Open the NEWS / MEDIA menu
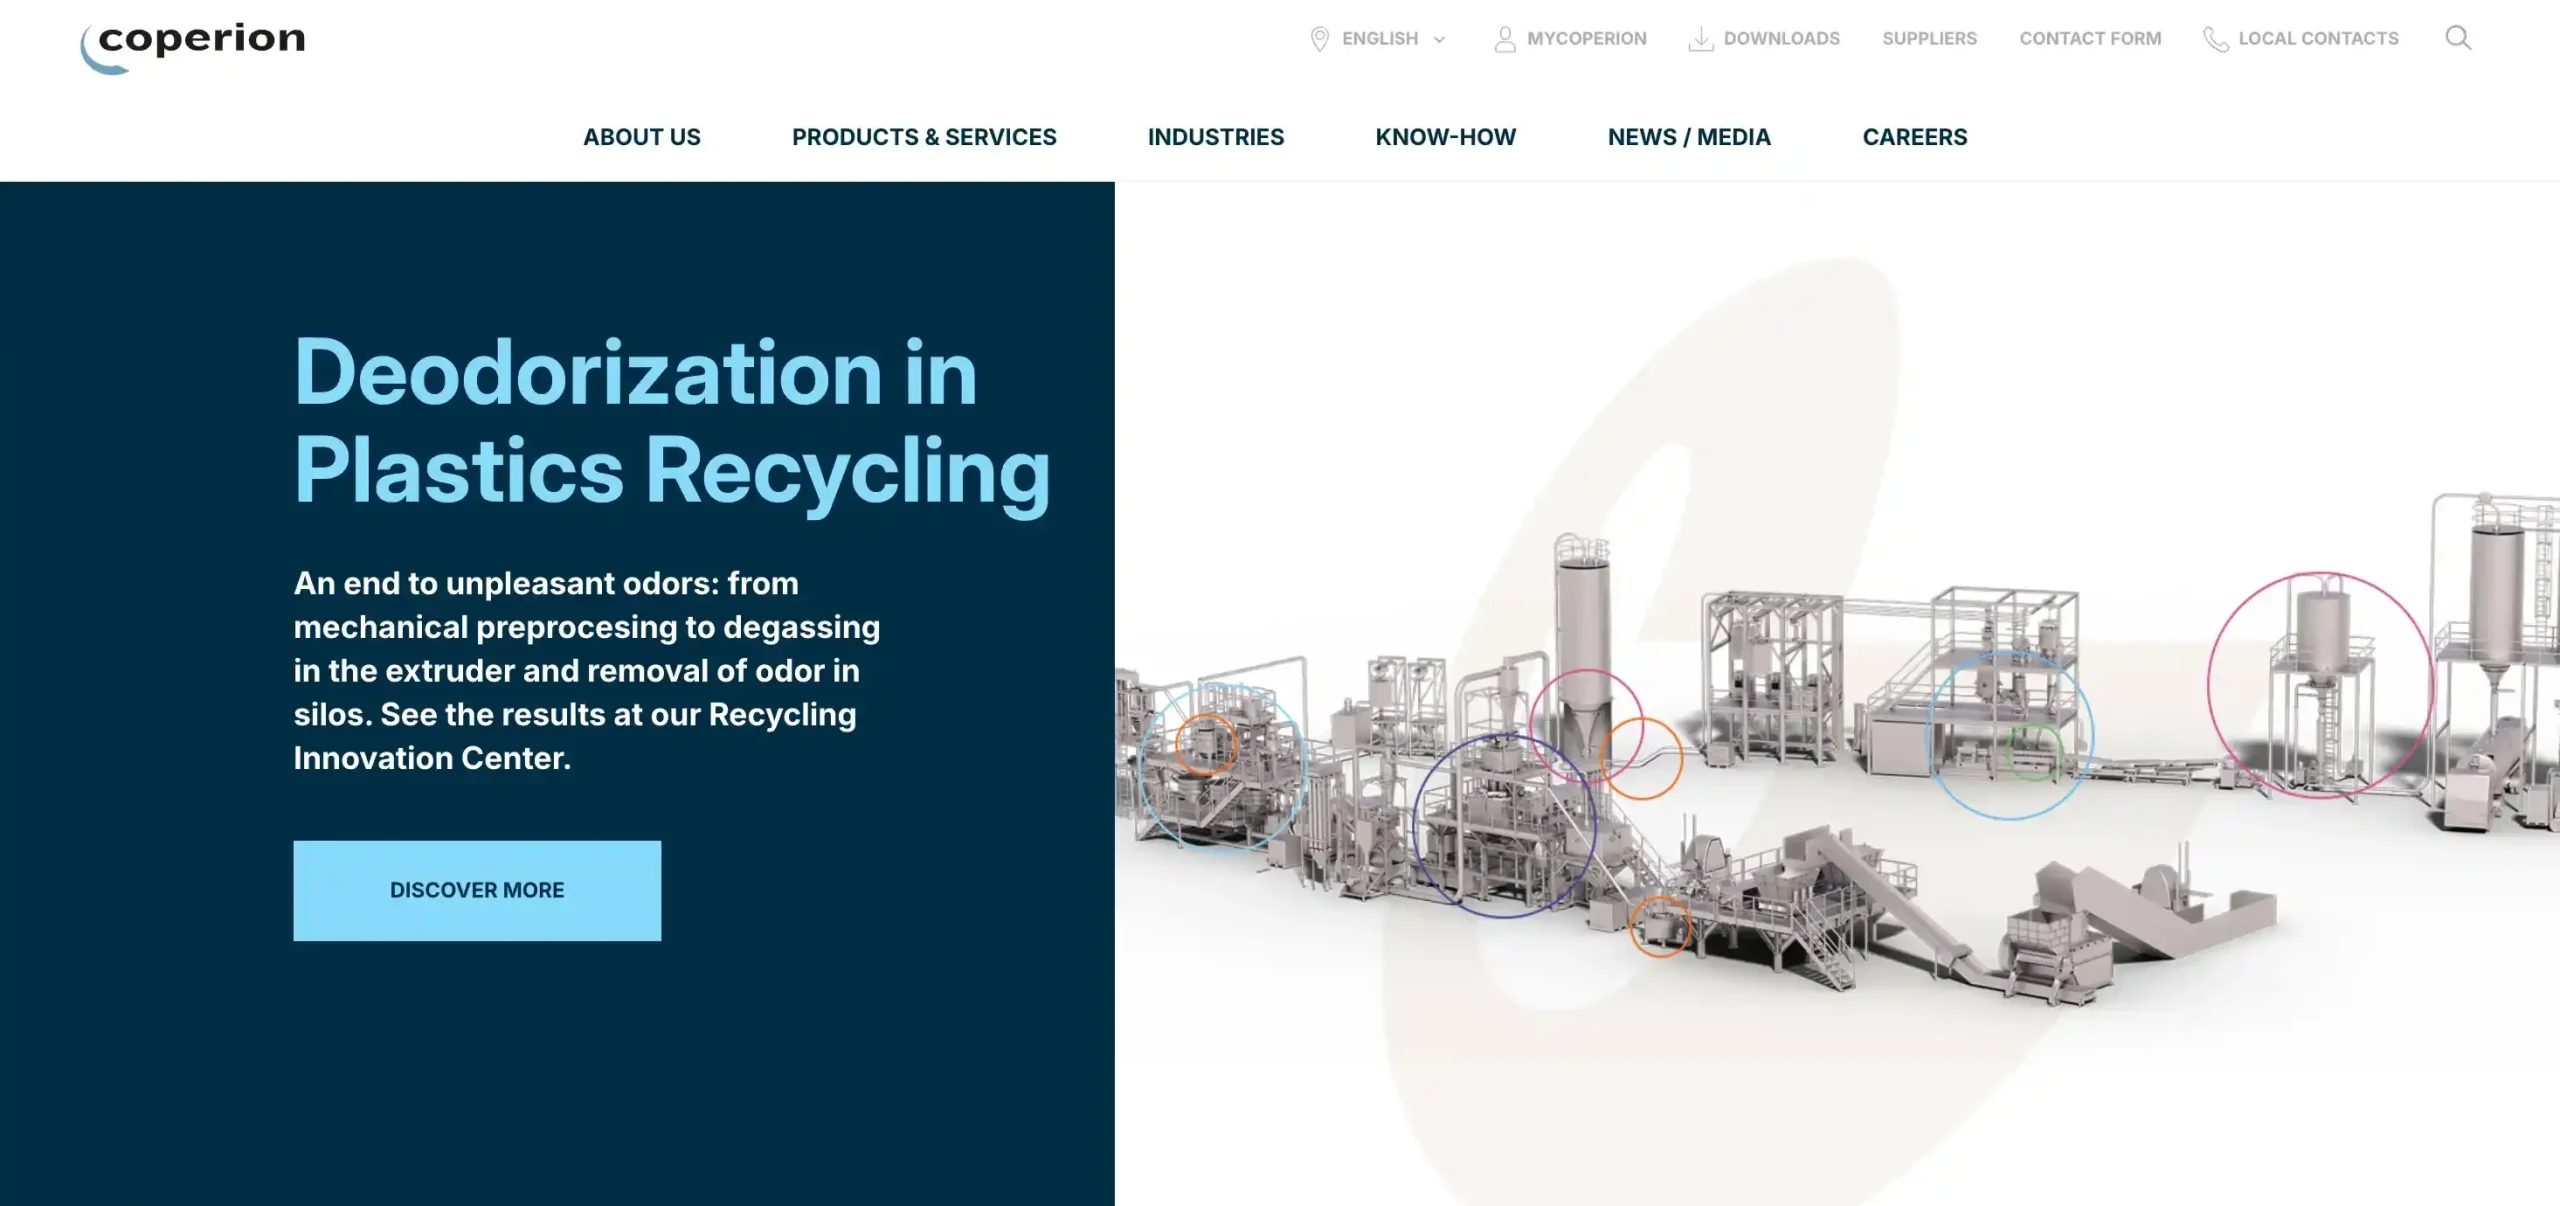2560x1206 pixels. [1689, 137]
